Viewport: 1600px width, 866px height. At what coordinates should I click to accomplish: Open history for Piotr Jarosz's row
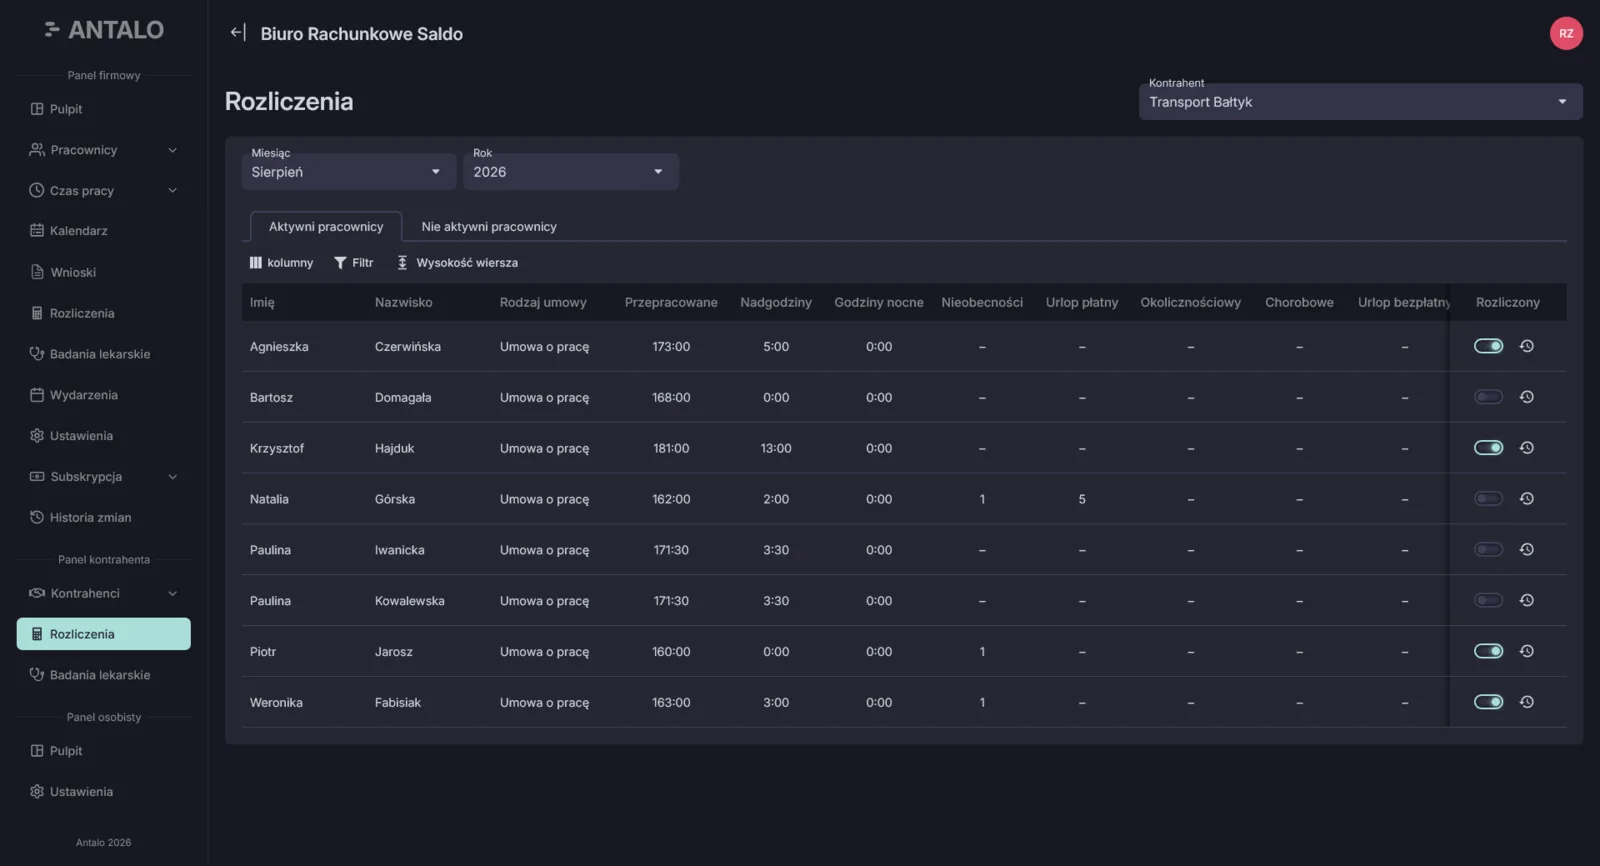1527,651
